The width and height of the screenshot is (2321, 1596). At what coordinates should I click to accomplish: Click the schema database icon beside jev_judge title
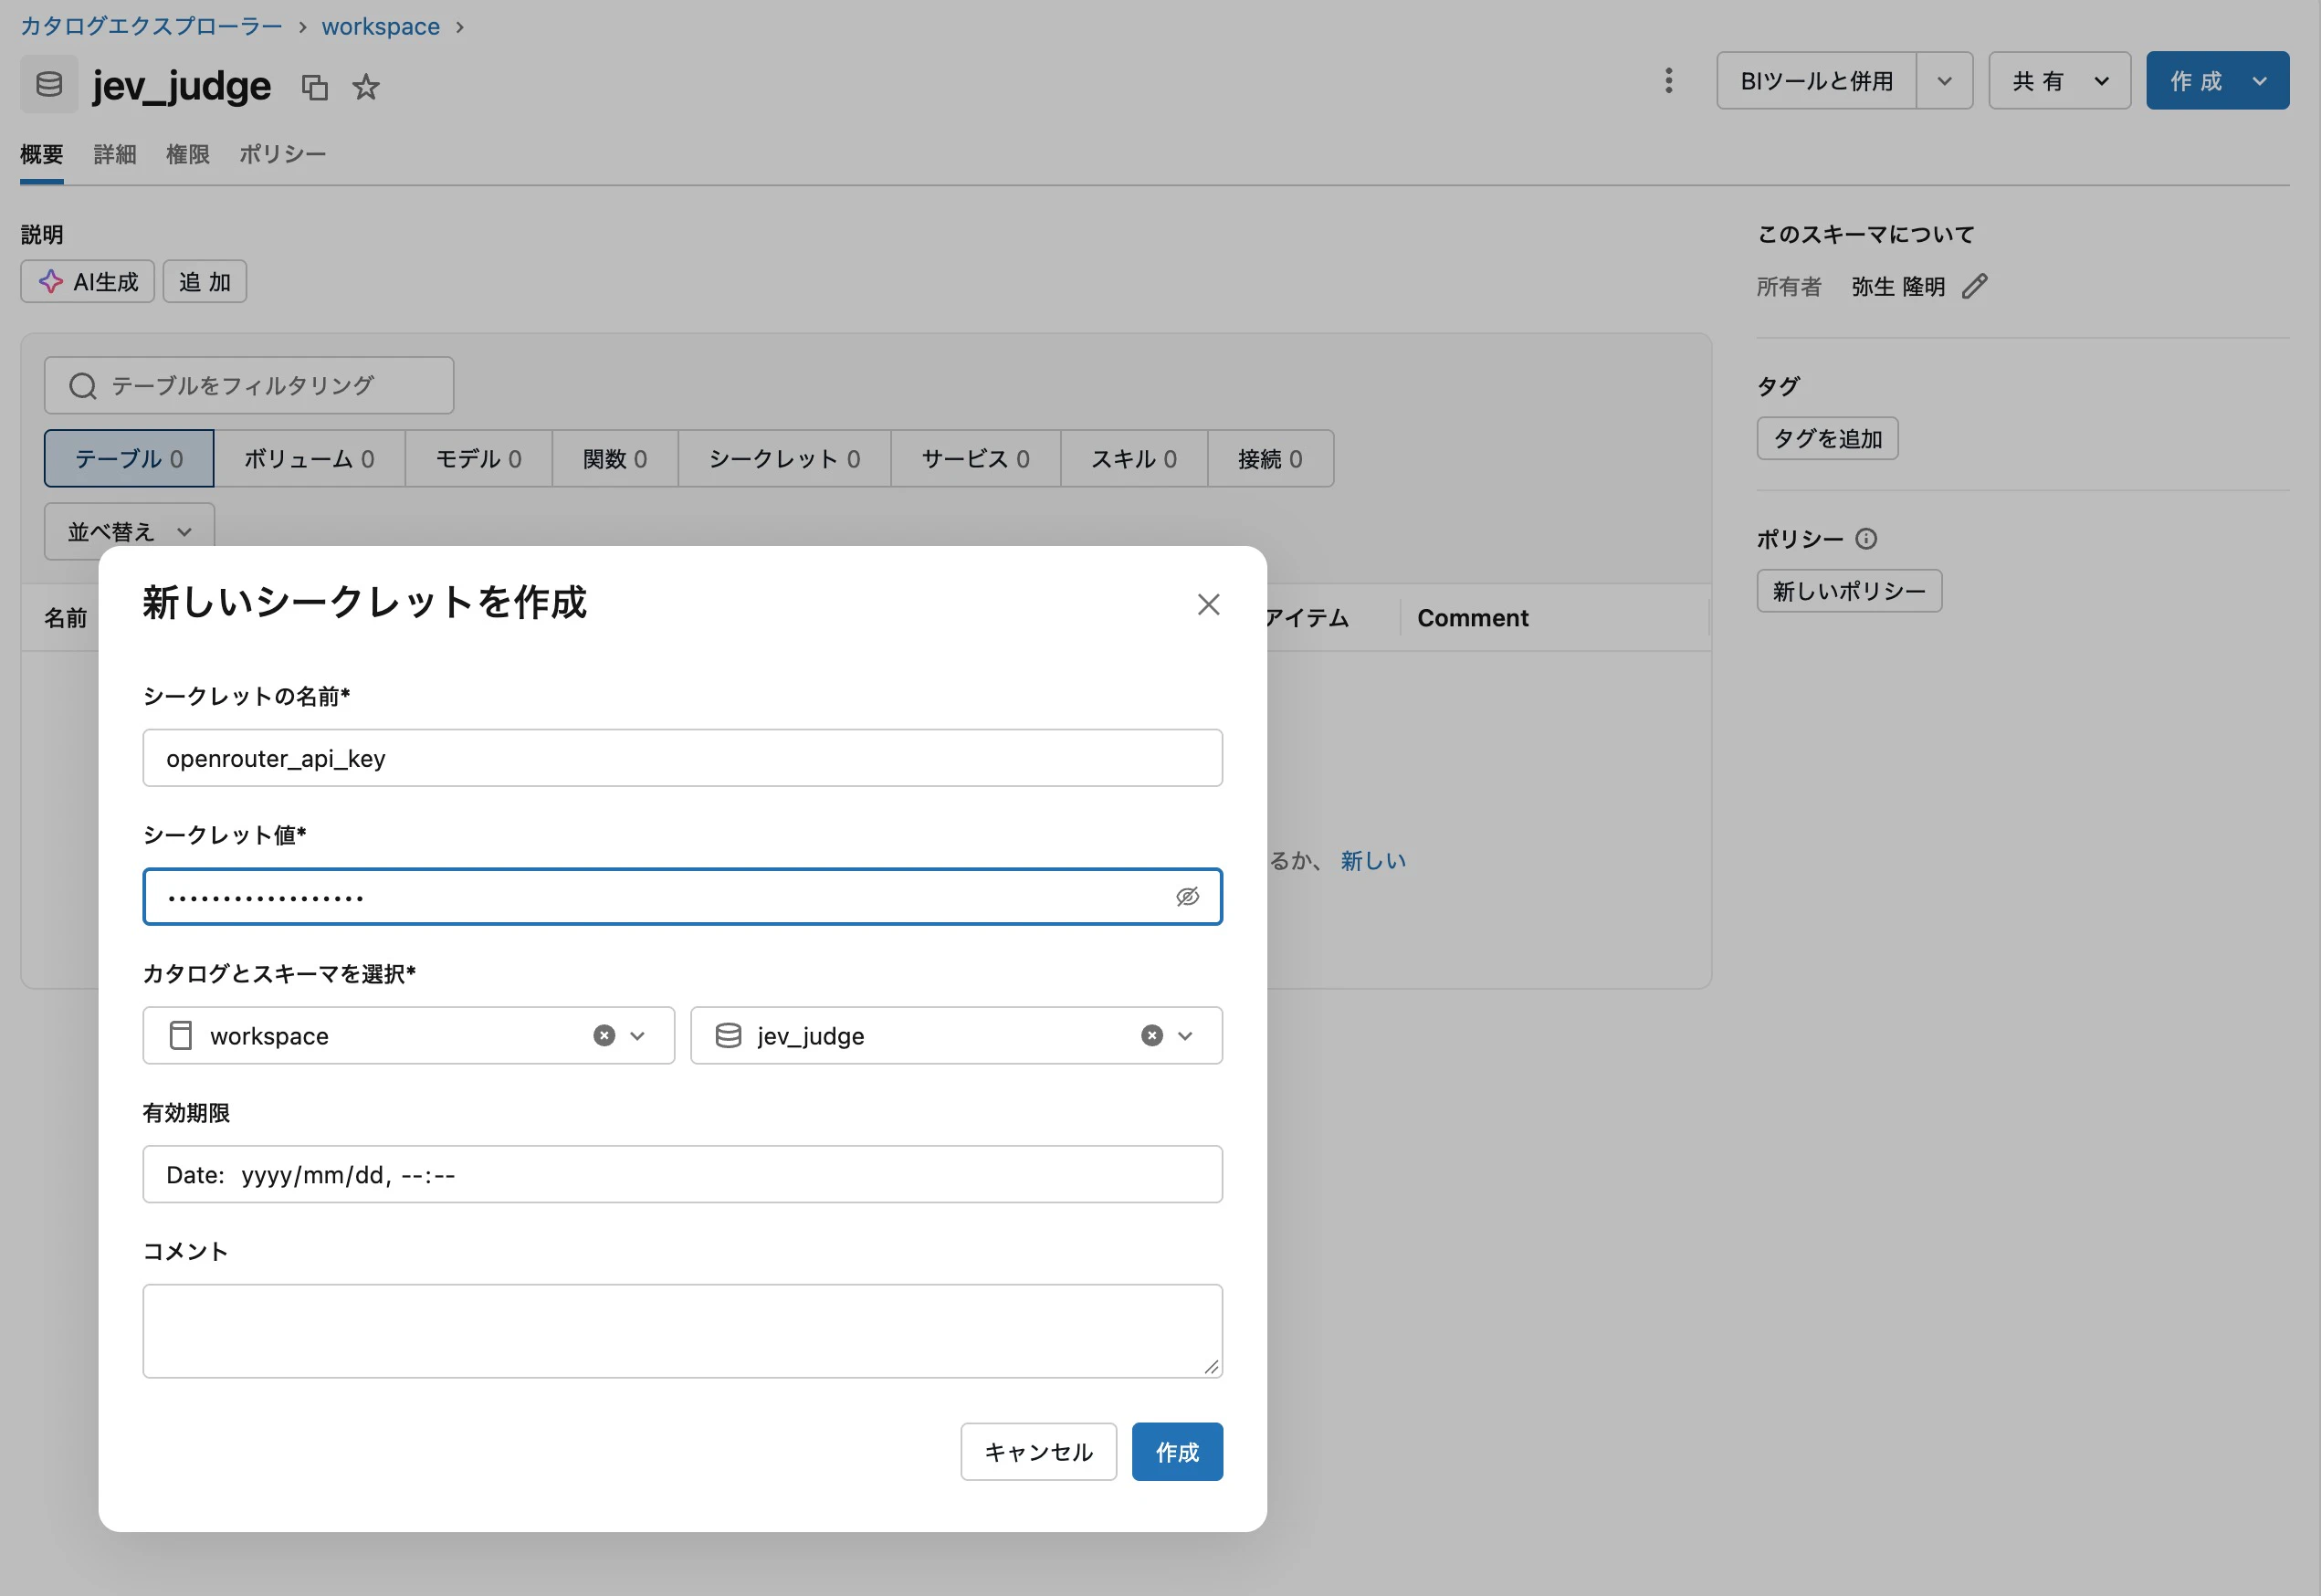pyautogui.click(x=49, y=84)
